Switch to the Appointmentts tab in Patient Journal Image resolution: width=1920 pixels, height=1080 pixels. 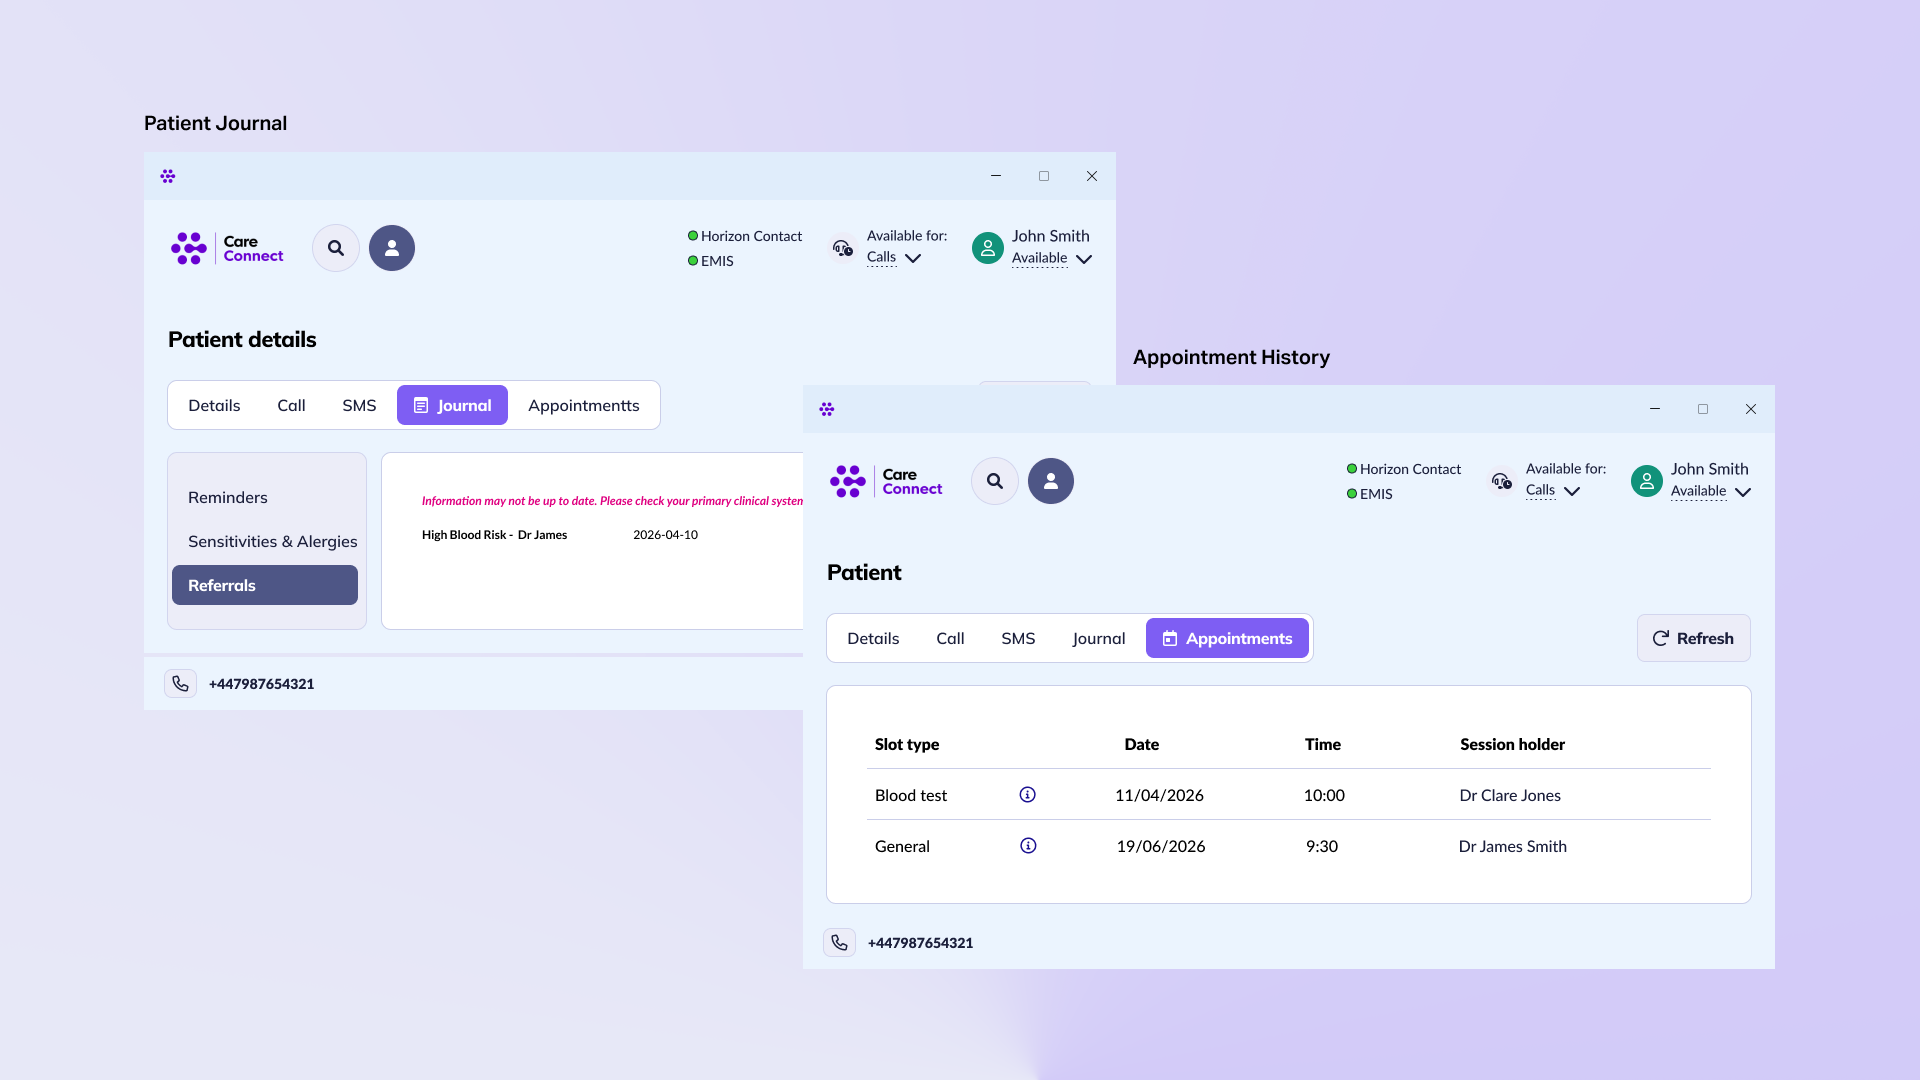(584, 405)
